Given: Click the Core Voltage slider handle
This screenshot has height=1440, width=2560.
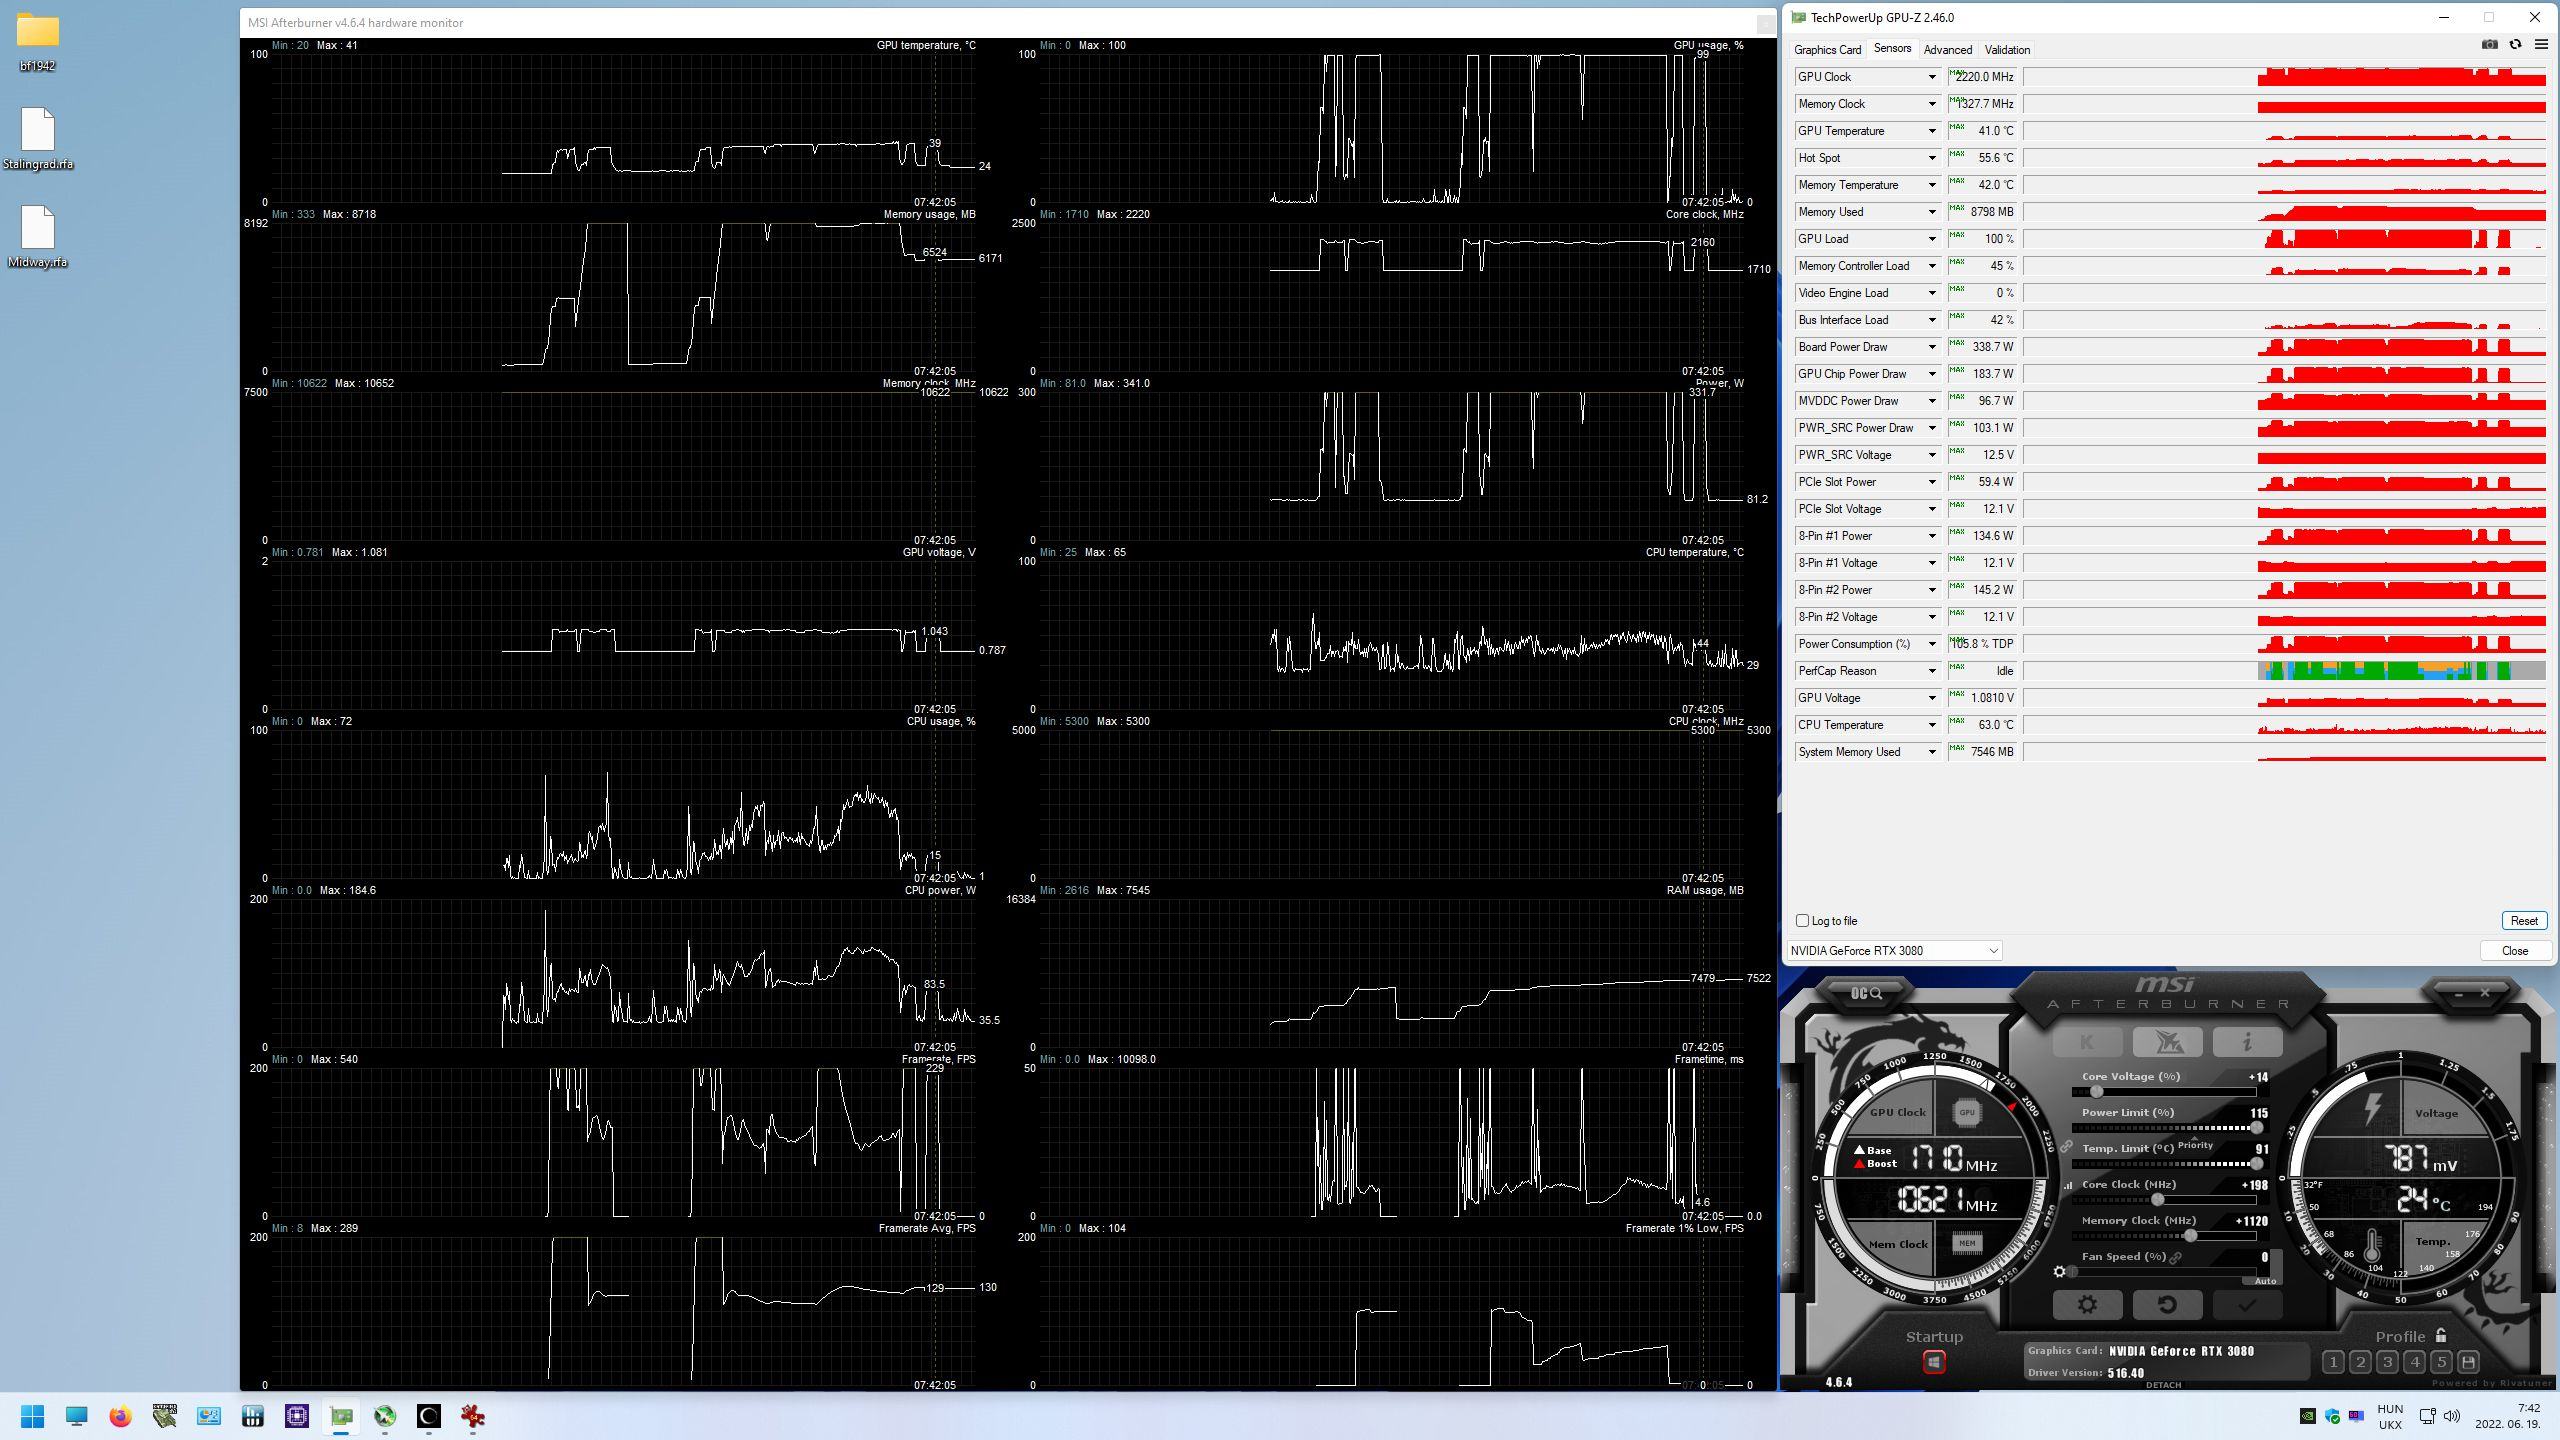Looking at the screenshot, I should (x=2096, y=1092).
